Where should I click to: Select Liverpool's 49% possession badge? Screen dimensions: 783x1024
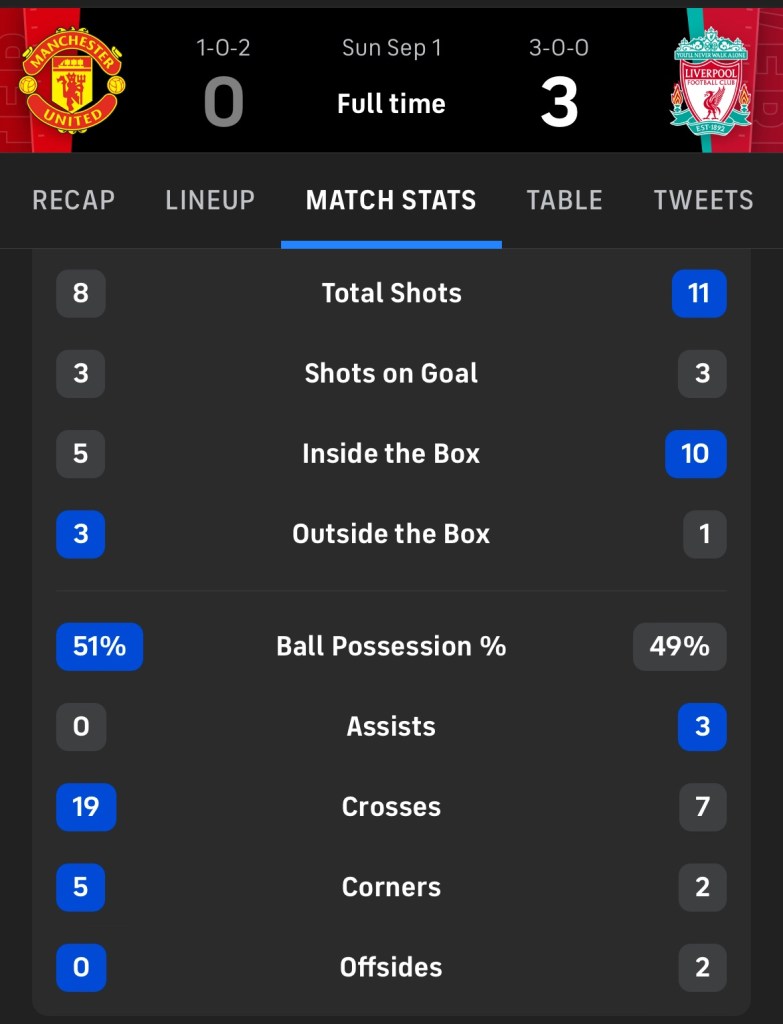(679, 646)
